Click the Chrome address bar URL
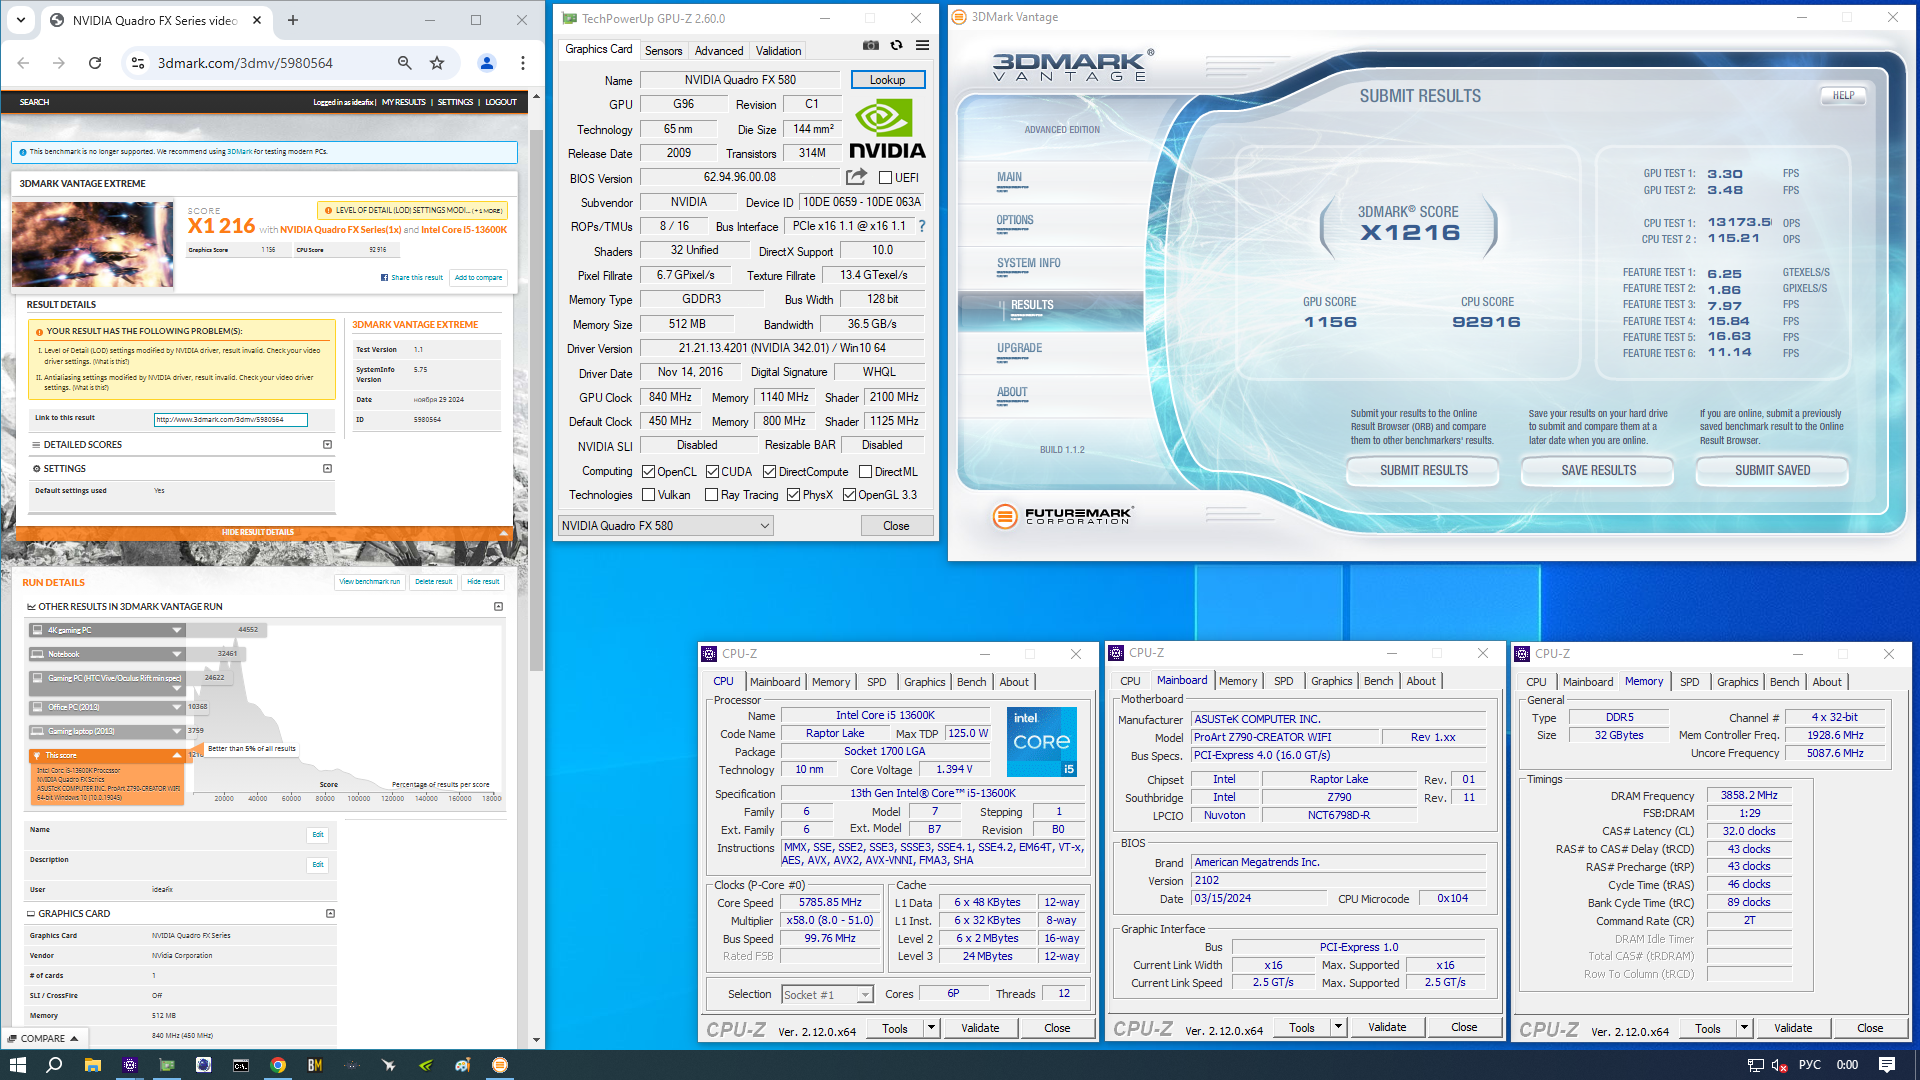The image size is (1920, 1080). click(x=245, y=63)
